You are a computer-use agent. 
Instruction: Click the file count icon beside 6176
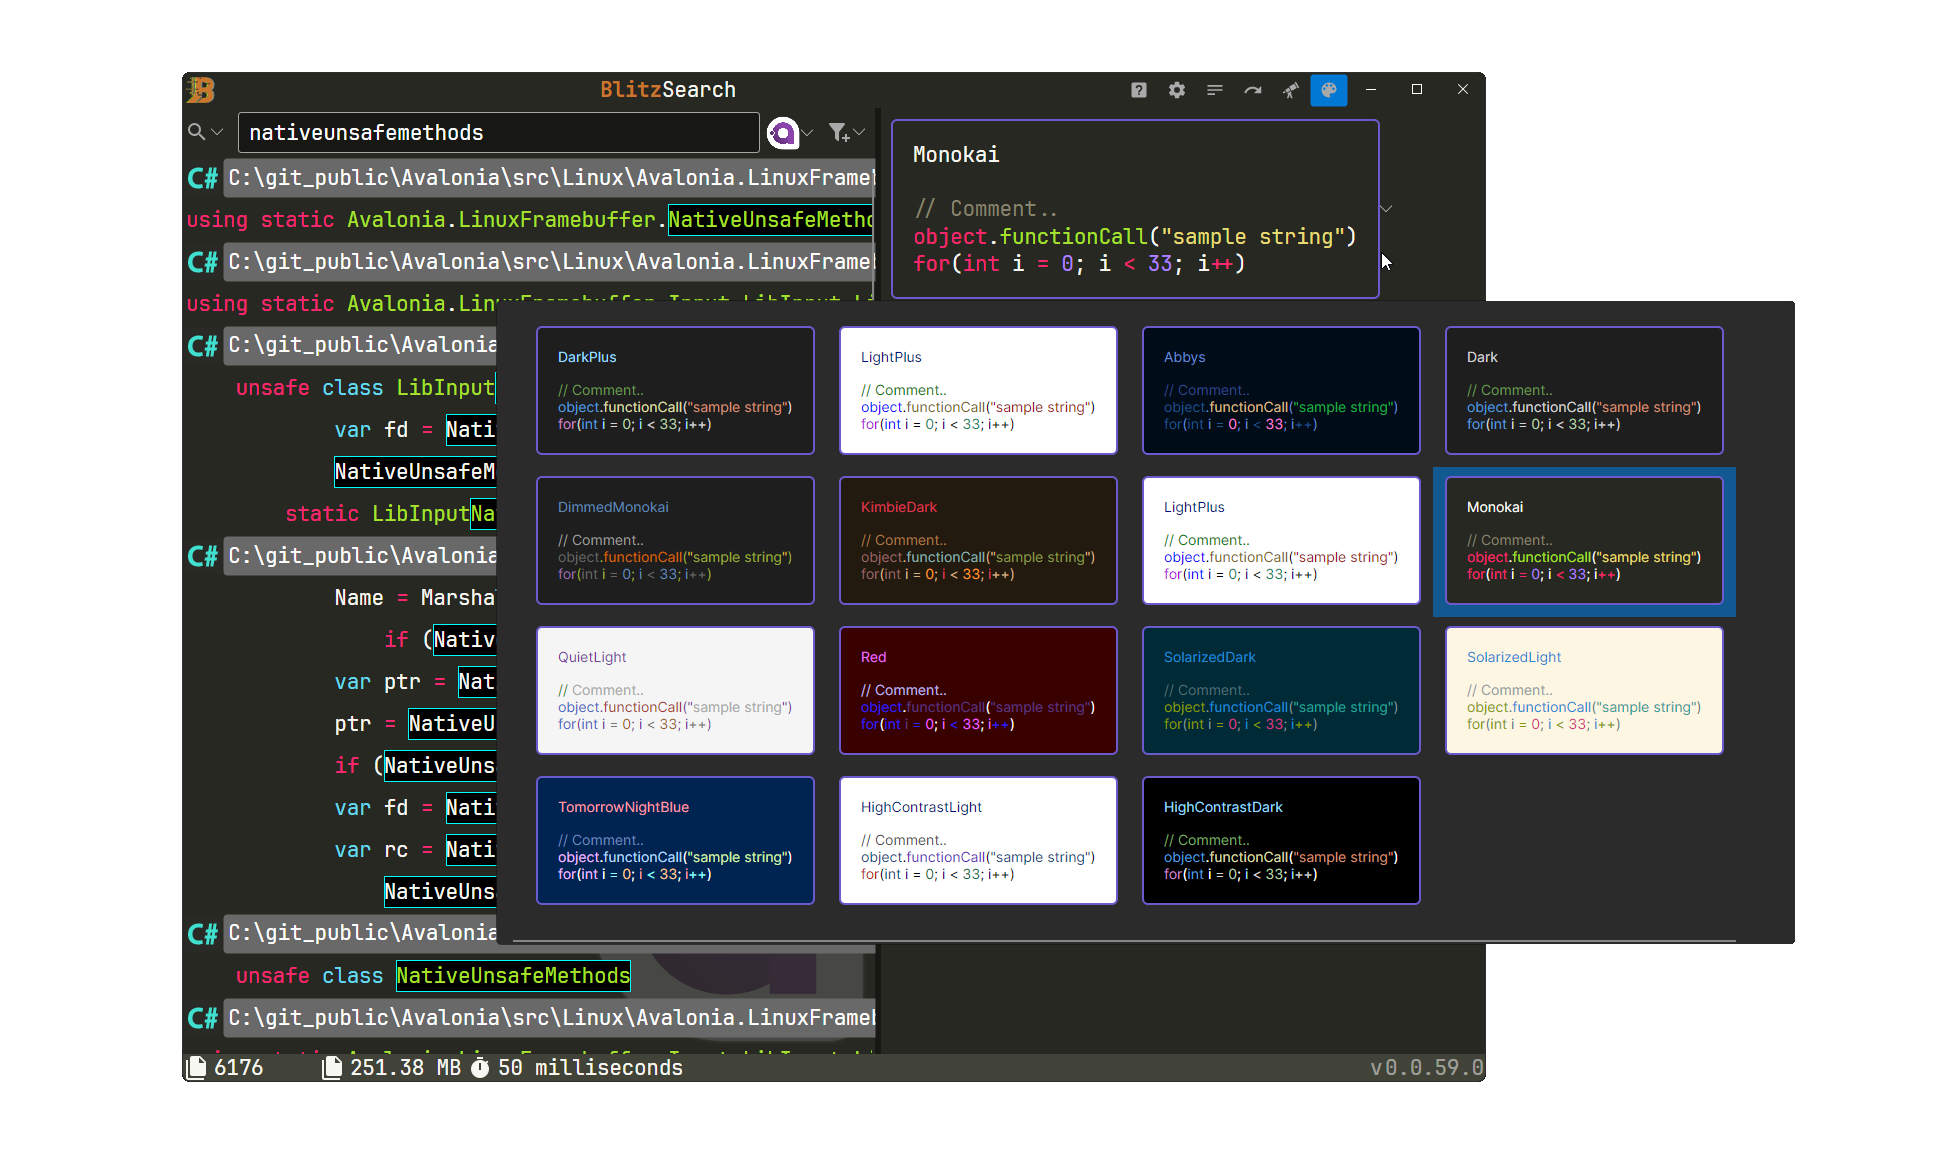tap(197, 1067)
